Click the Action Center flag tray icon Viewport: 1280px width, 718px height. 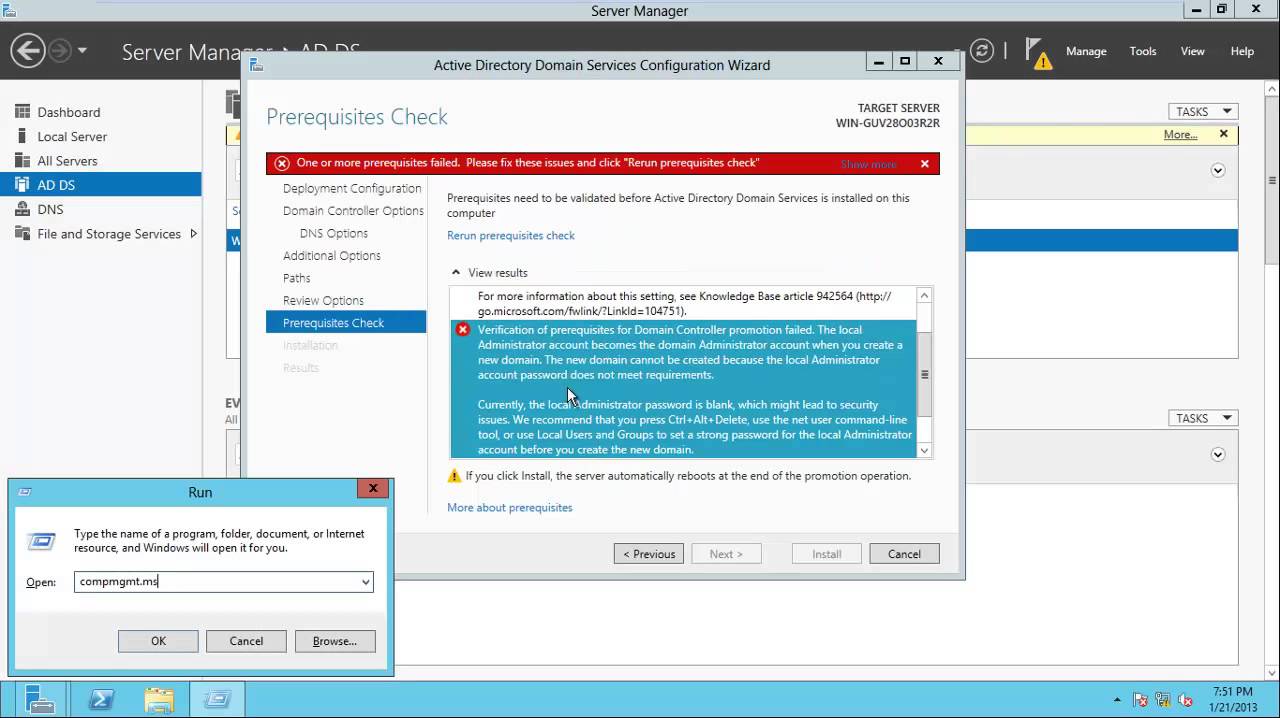coord(1141,700)
